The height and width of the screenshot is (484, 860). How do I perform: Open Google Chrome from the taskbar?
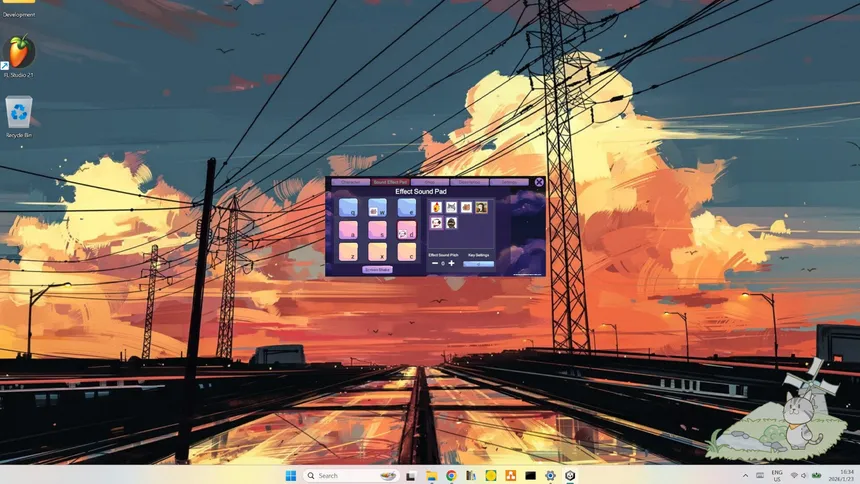coord(451,476)
